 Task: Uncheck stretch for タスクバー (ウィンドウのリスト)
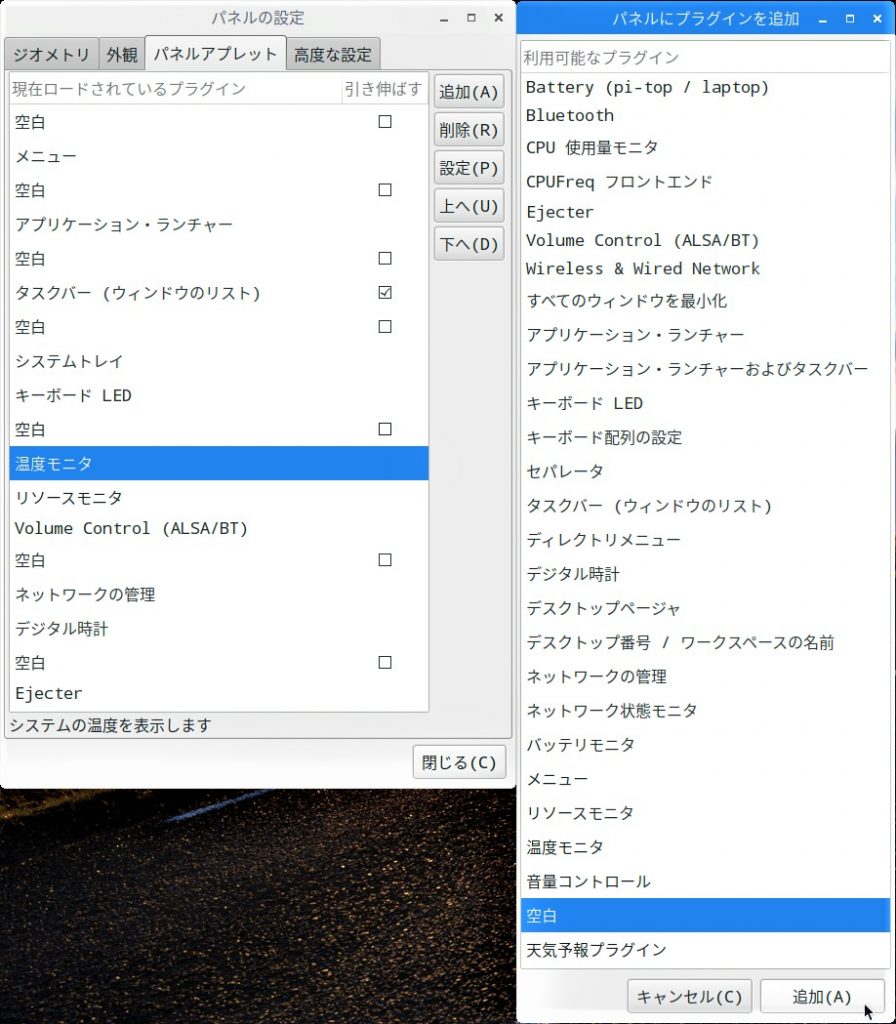(385, 293)
